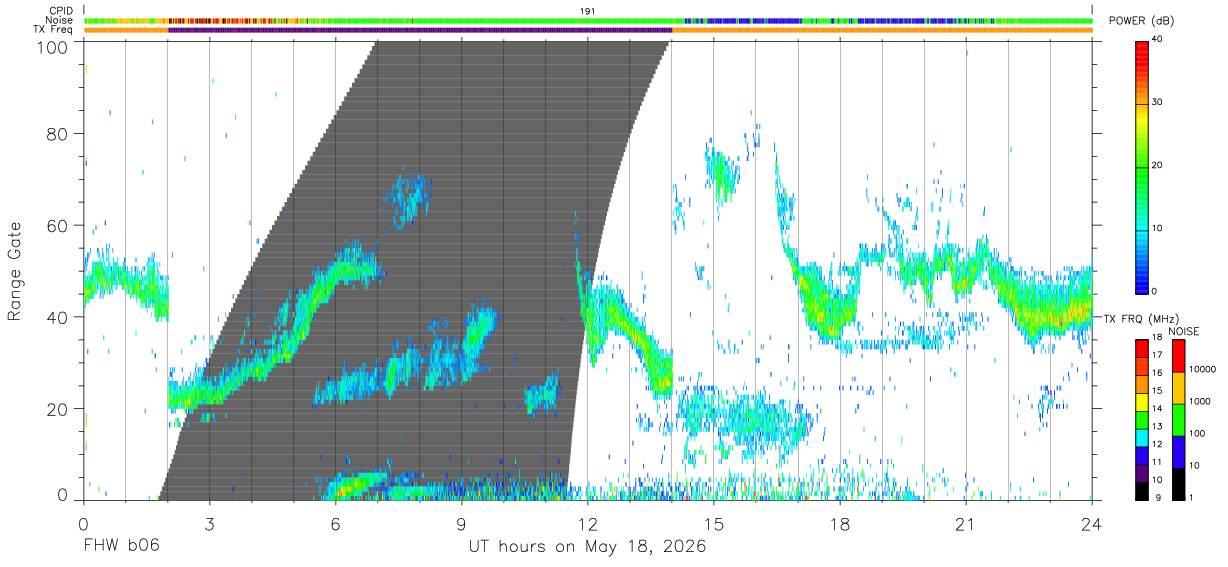Click UT hour tick label 24
This screenshot has height=567, width=1228.
pyautogui.click(x=1092, y=524)
